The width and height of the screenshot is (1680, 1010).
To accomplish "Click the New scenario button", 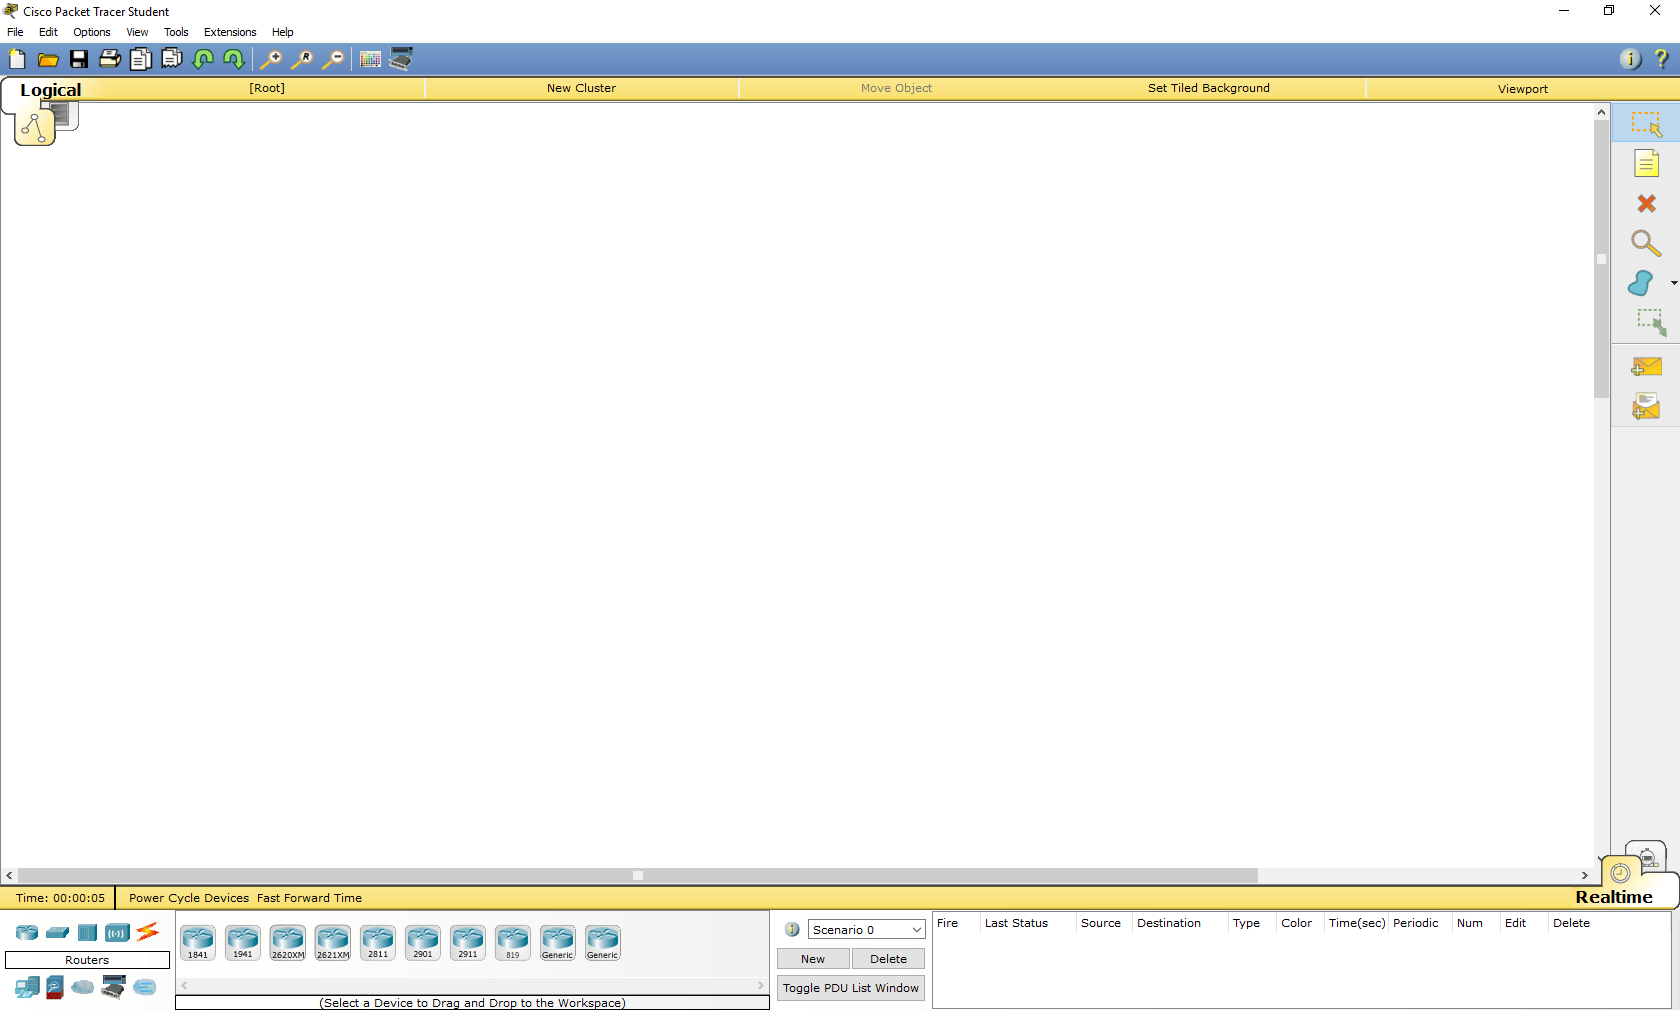I will 813,959.
